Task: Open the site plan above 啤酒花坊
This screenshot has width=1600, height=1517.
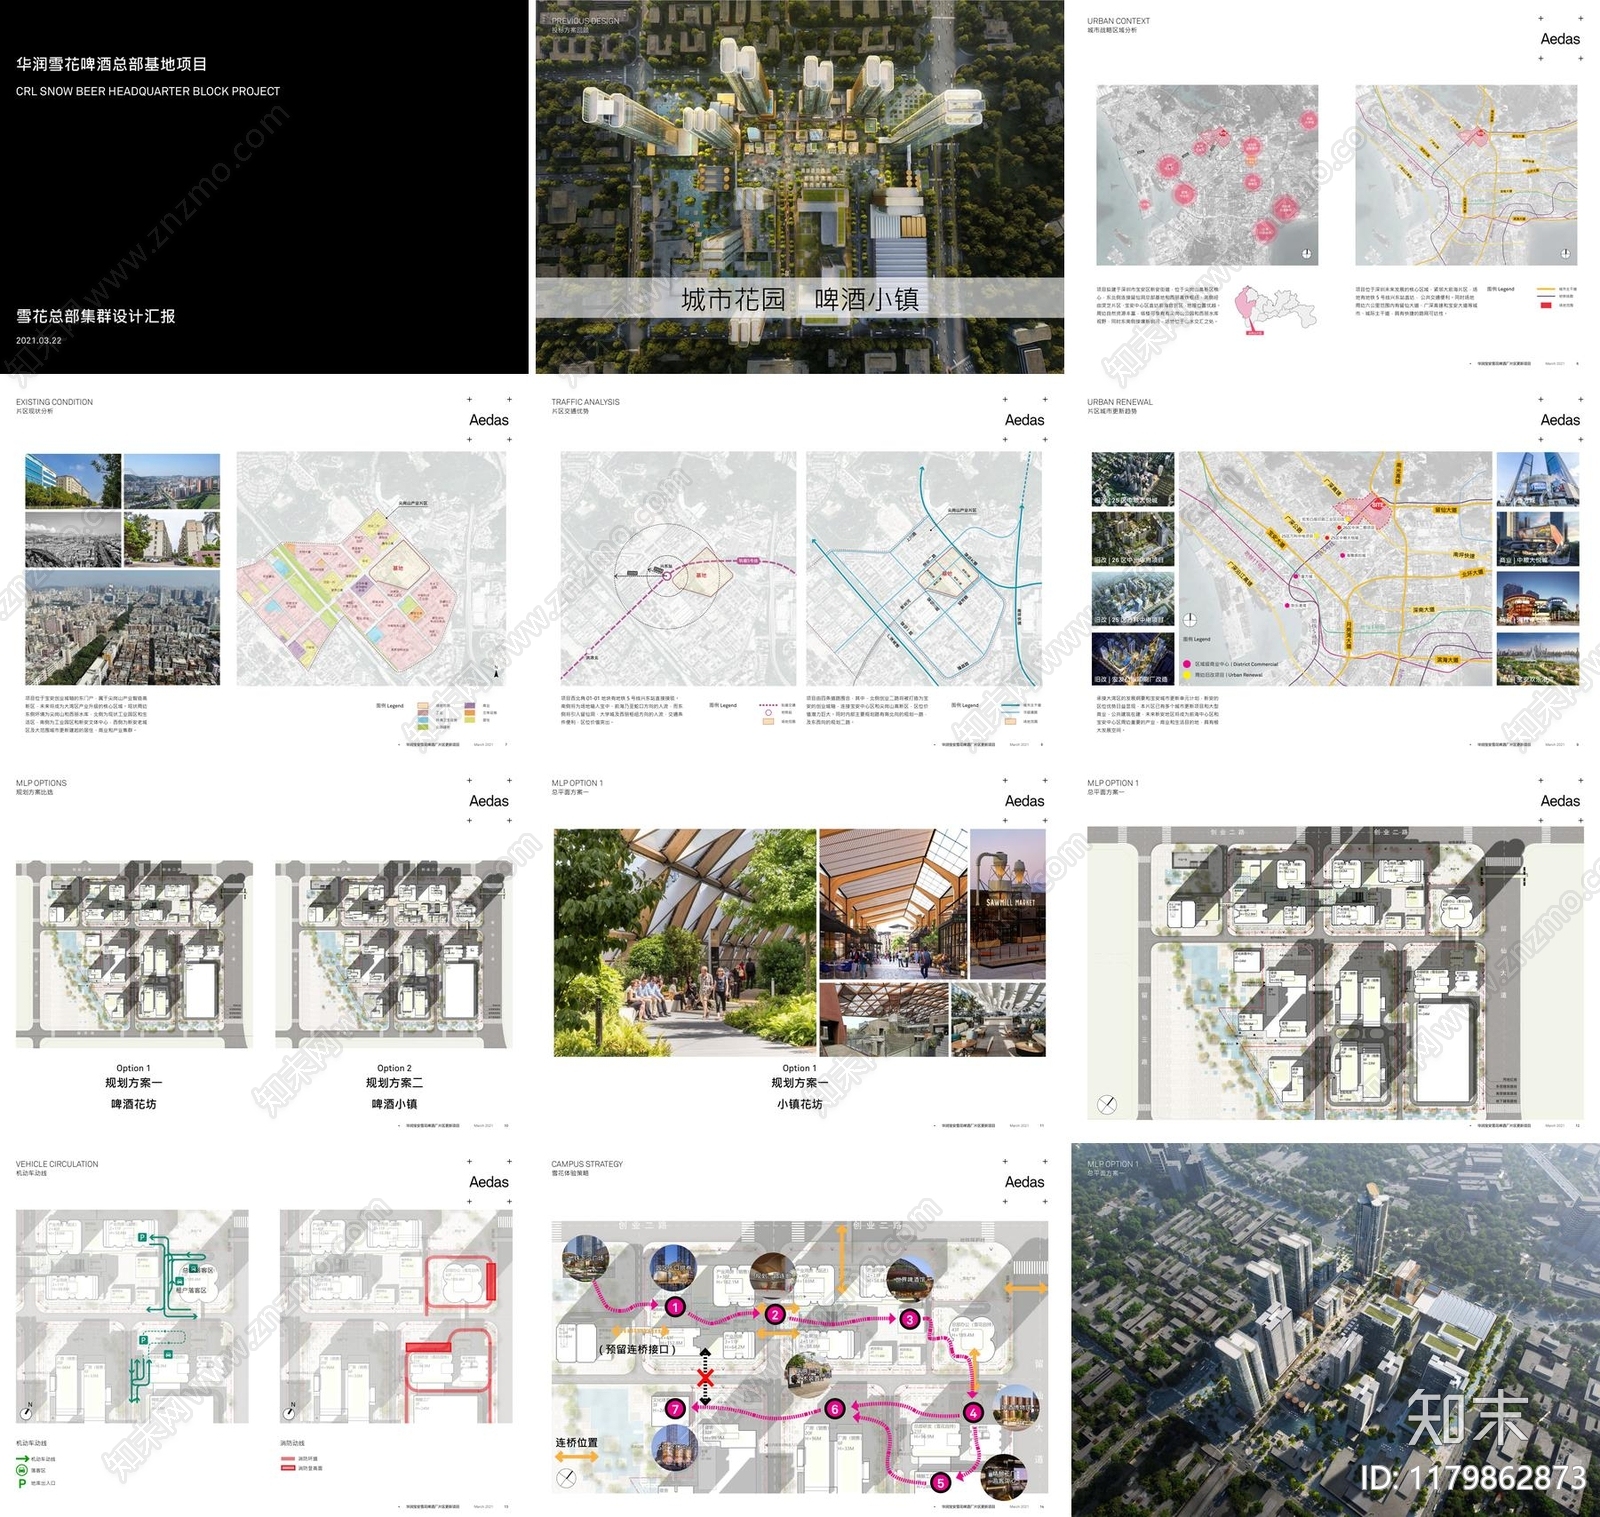Action: 134,955
